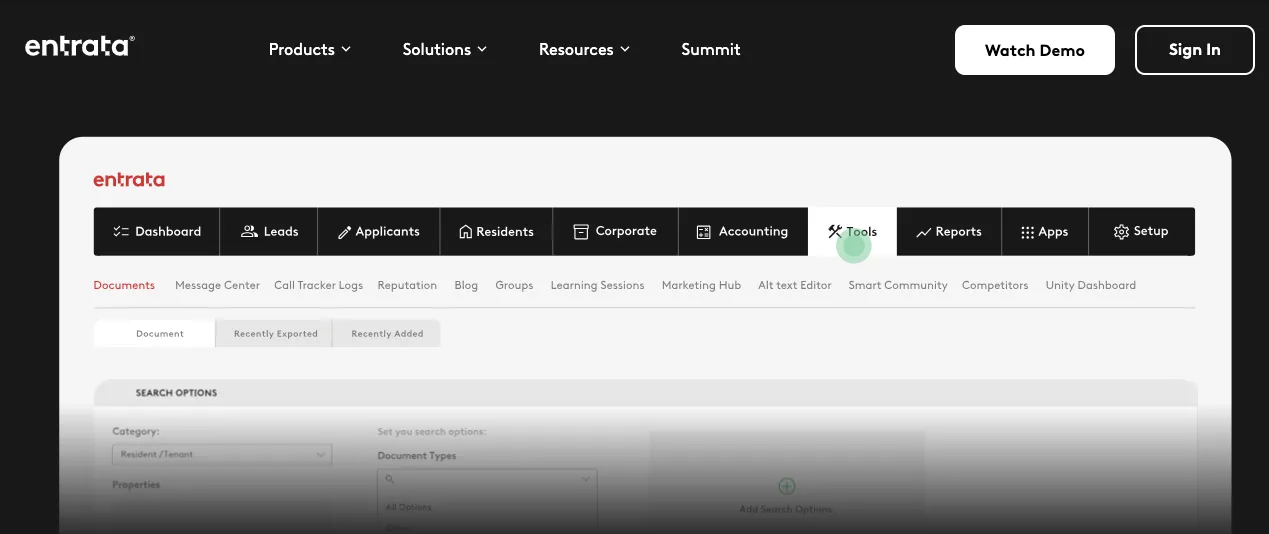Click the Entrata logo in the header
The image size is (1269, 534).
80,46
